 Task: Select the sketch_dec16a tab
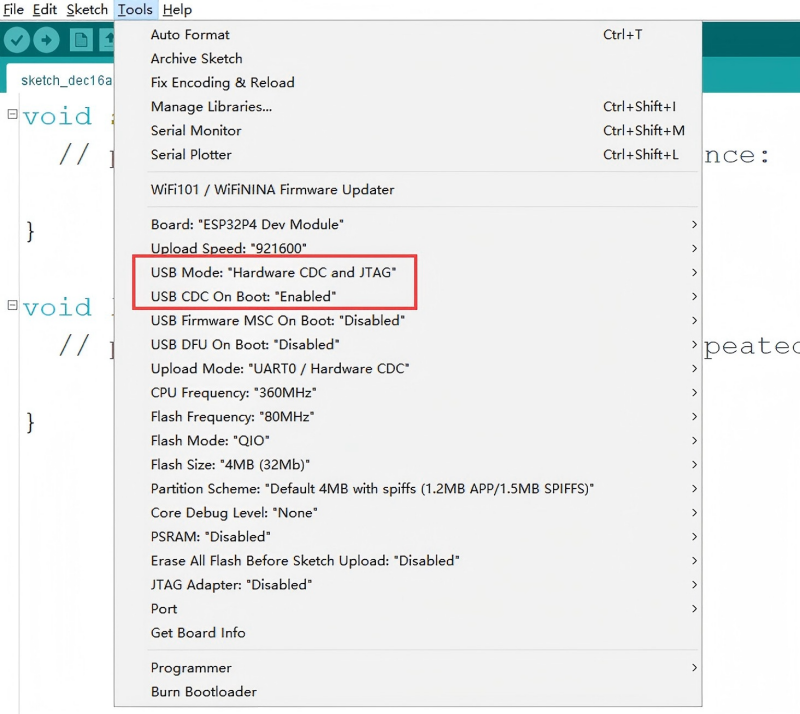point(60,80)
